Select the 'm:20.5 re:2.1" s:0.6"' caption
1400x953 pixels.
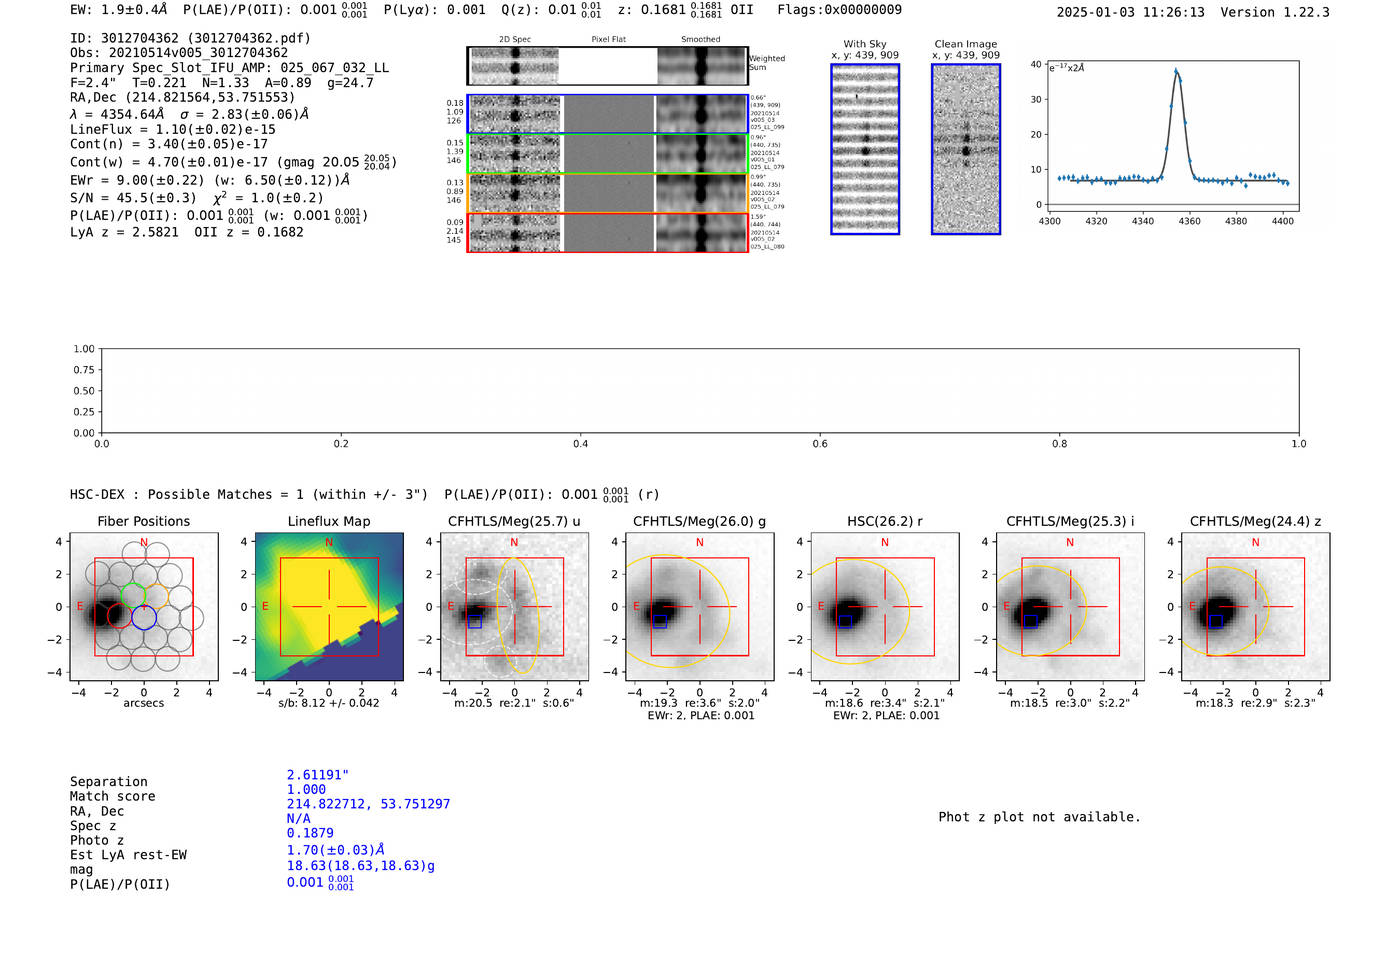point(514,703)
